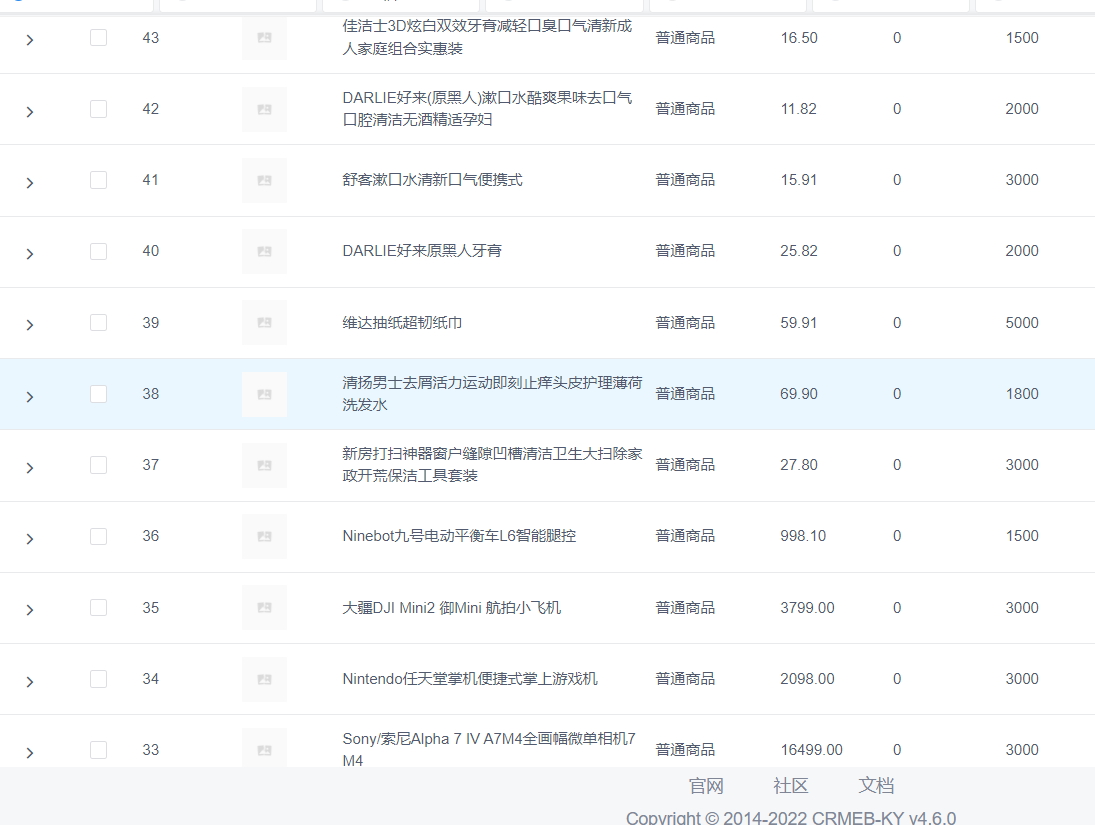The width and height of the screenshot is (1095, 825).
Task: Click Ninebot九号电动平衡车L6智能腿控
Action: pyautogui.click(x=460, y=536)
